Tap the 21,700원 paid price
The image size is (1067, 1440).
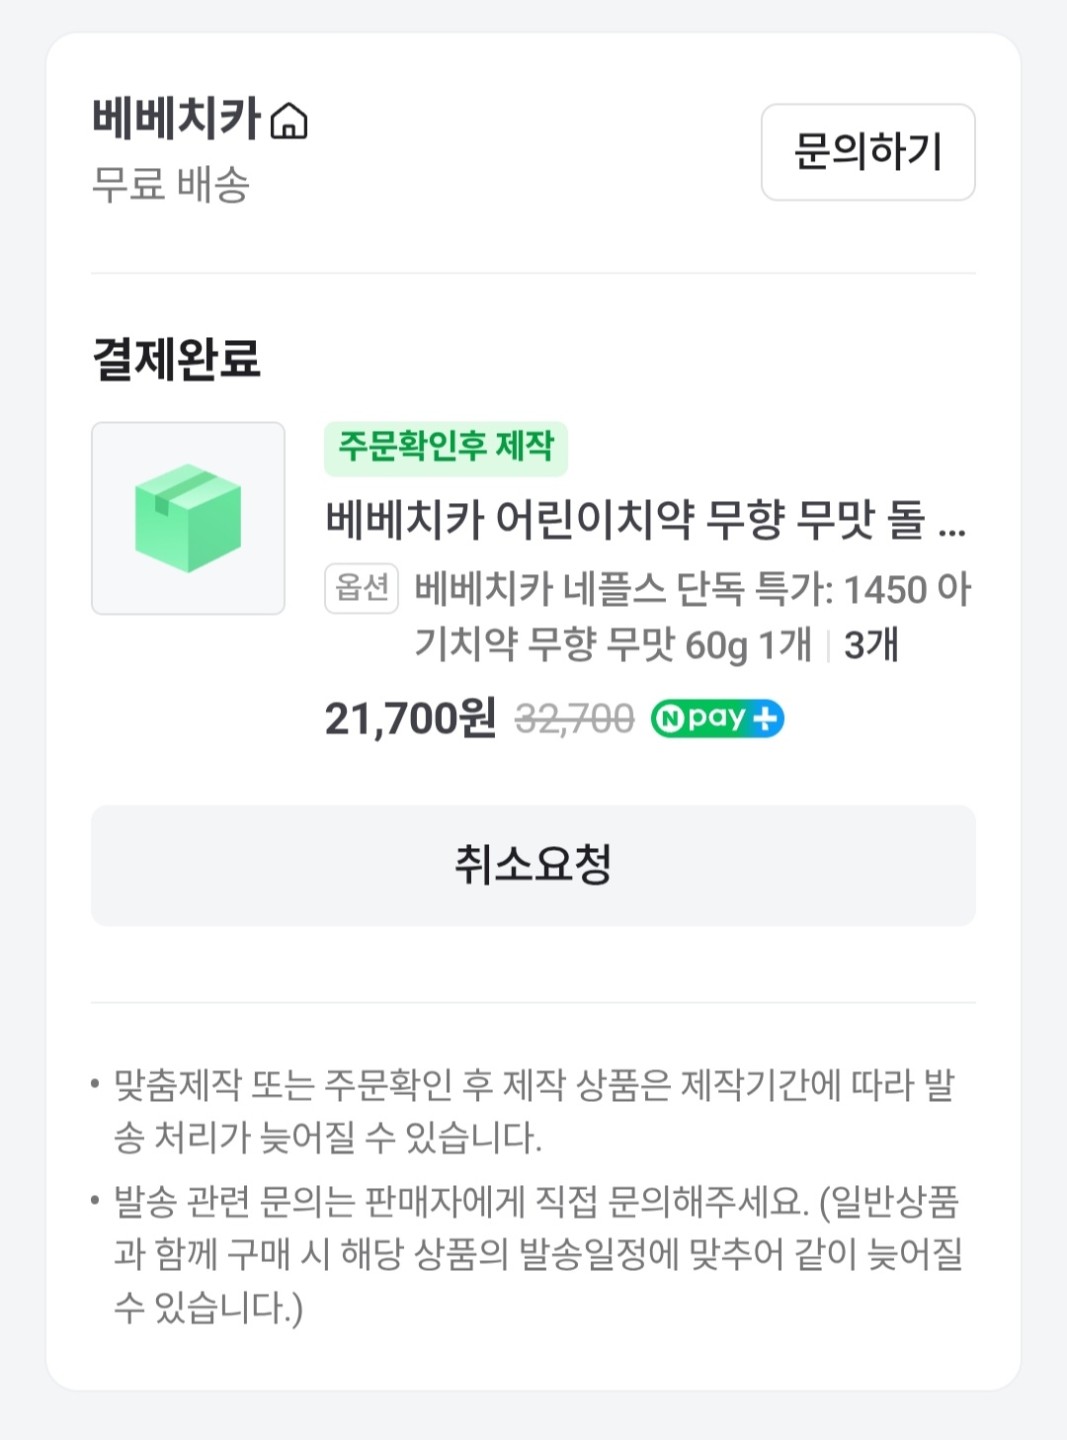(410, 718)
